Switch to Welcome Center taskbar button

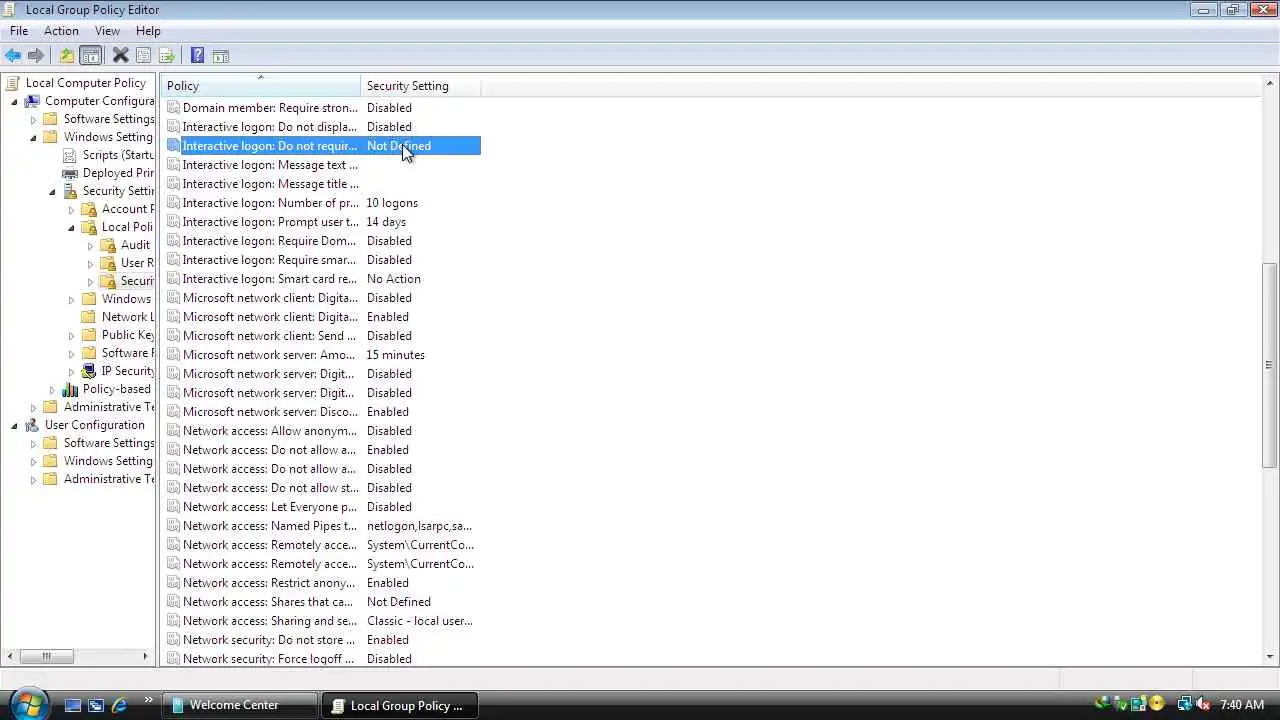(x=240, y=705)
